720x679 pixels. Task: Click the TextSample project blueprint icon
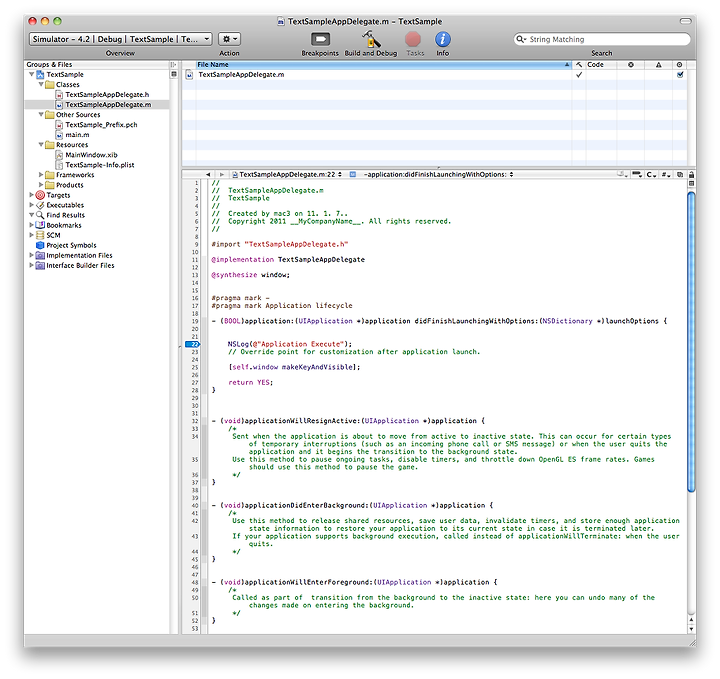[x=40, y=74]
